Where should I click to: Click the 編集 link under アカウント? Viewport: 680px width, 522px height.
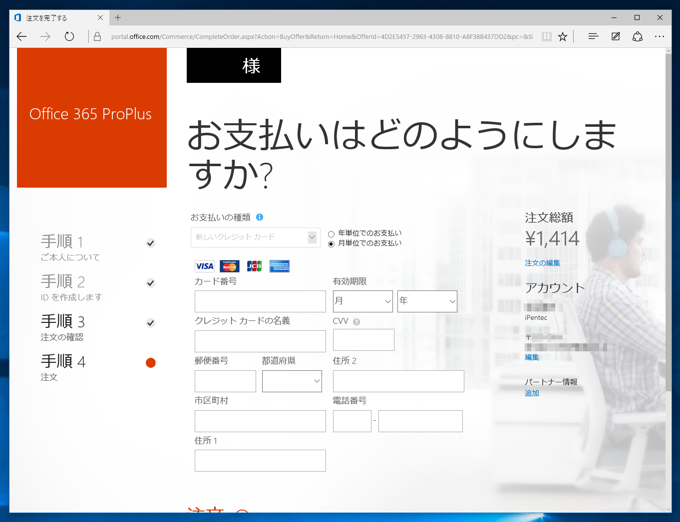click(x=532, y=357)
